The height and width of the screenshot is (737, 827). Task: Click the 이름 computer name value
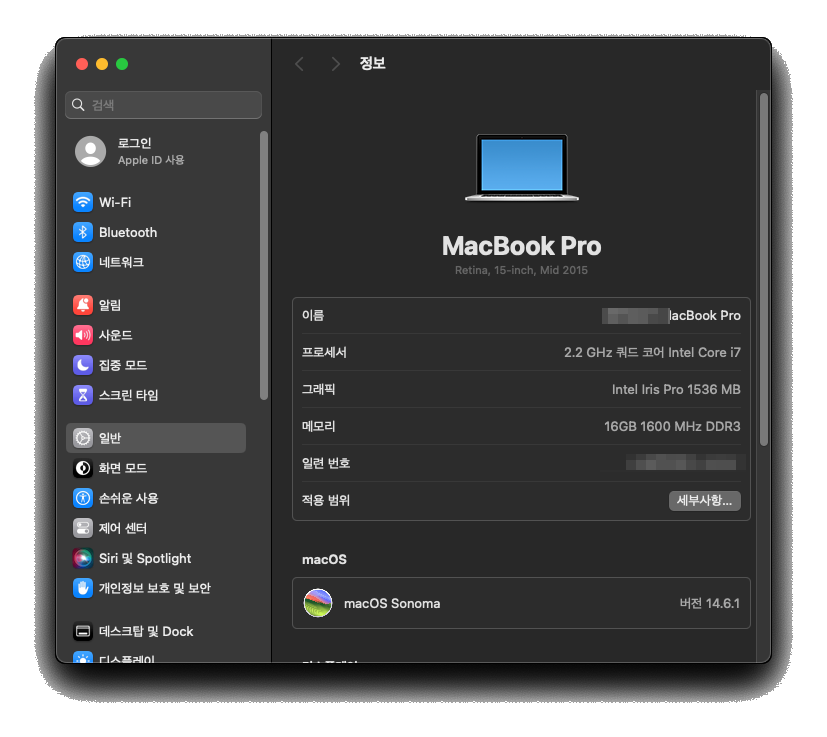(x=671, y=315)
